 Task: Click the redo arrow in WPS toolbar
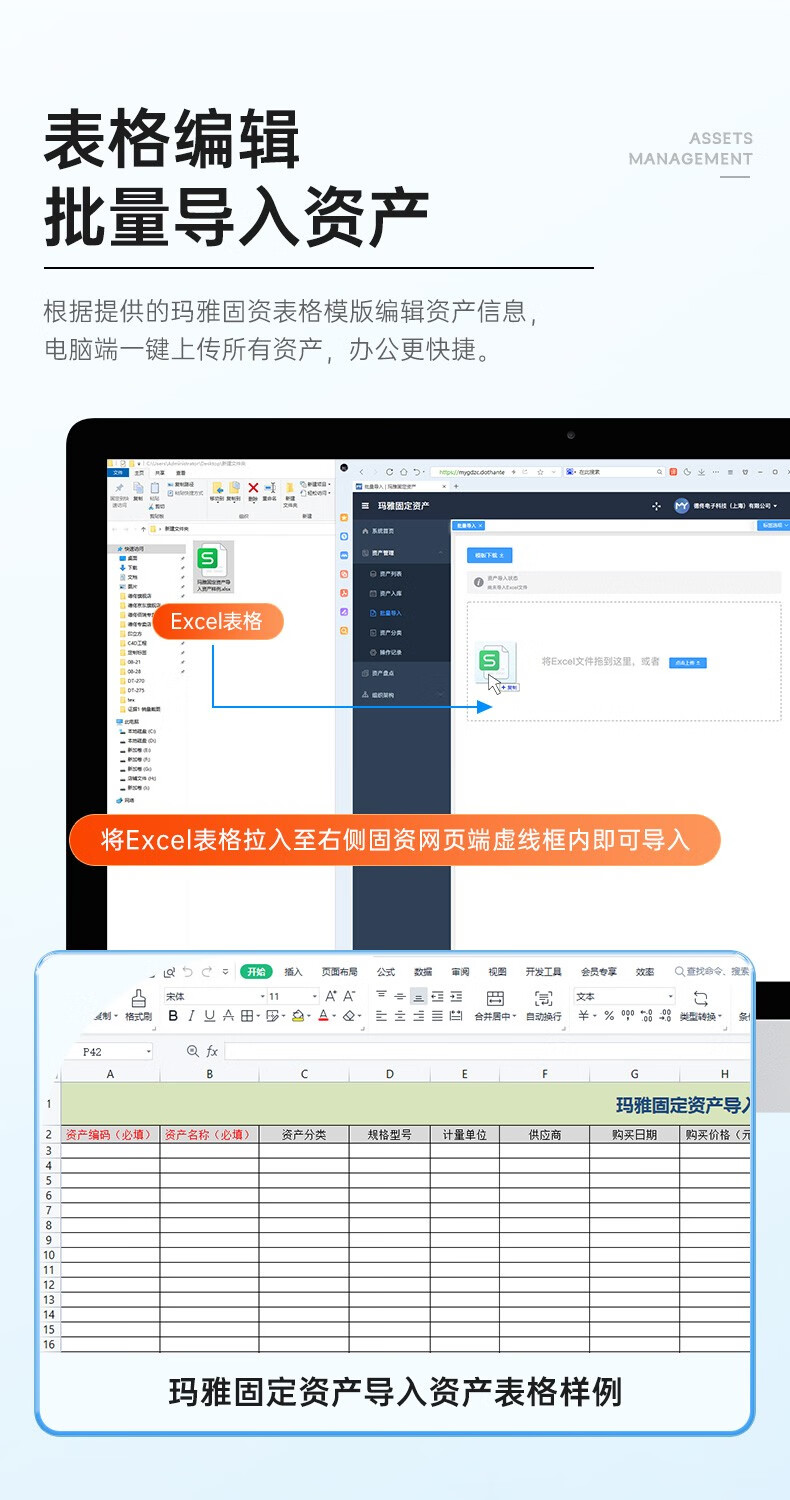click(x=207, y=971)
